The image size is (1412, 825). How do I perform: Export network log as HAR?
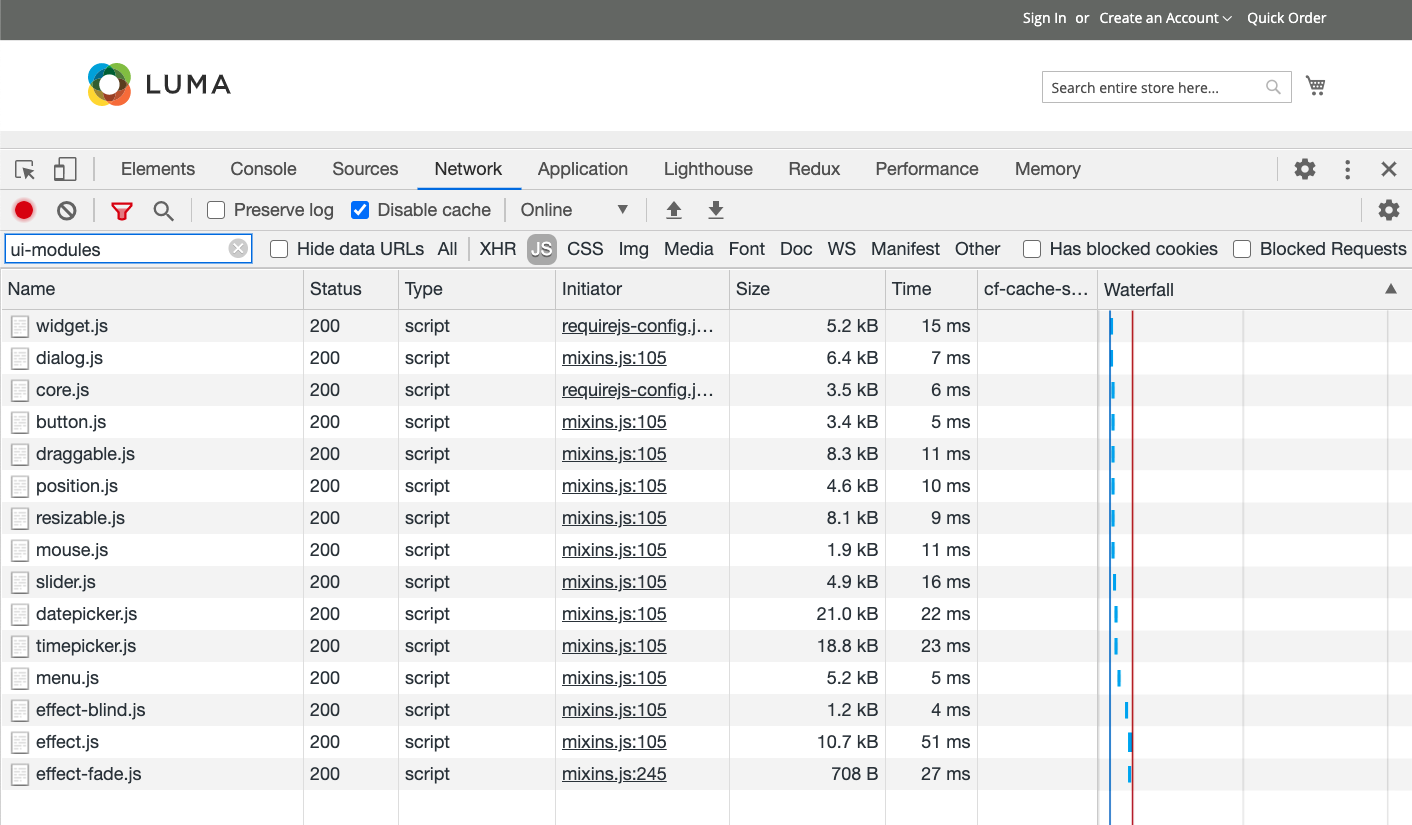[x=715, y=210]
